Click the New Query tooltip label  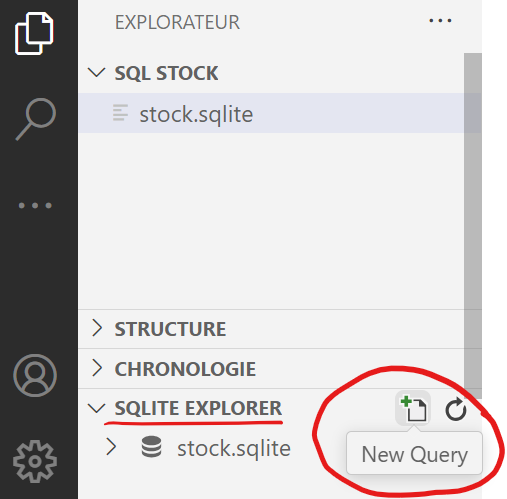pos(414,454)
